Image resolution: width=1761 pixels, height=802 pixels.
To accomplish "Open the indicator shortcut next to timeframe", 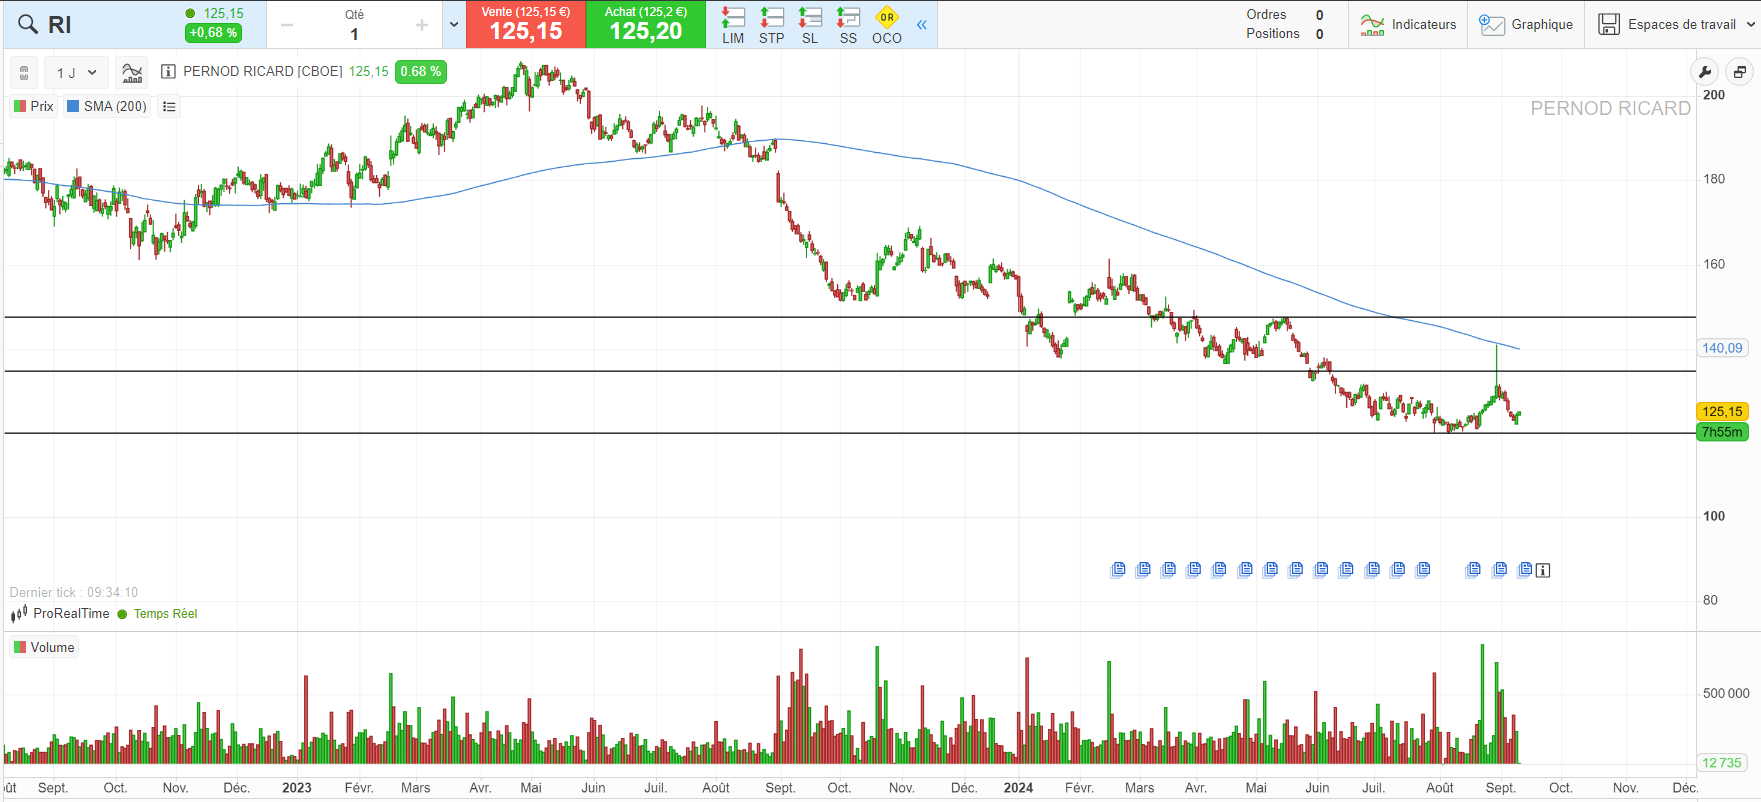I will pos(132,72).
